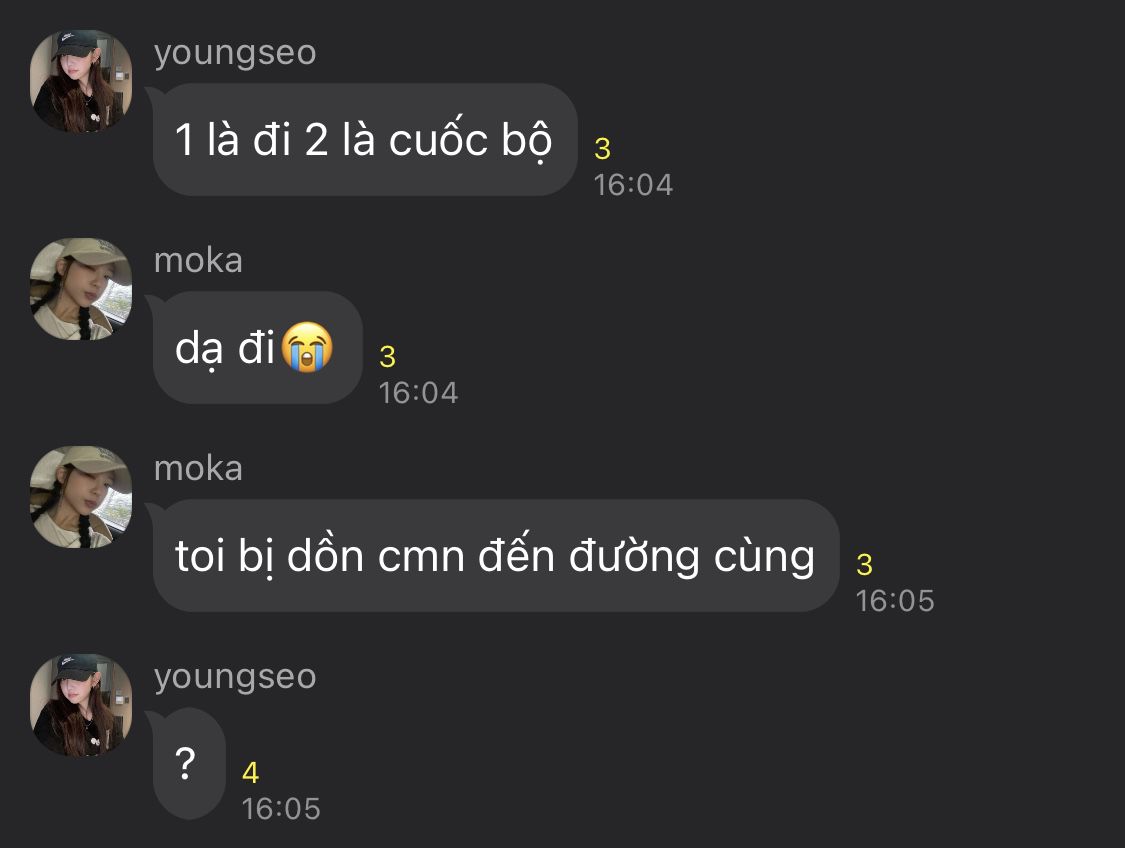Click the moka name above 'toi bị dồn' message
This screenshot has height=848, width=1125.
click(x=198, y=468)
